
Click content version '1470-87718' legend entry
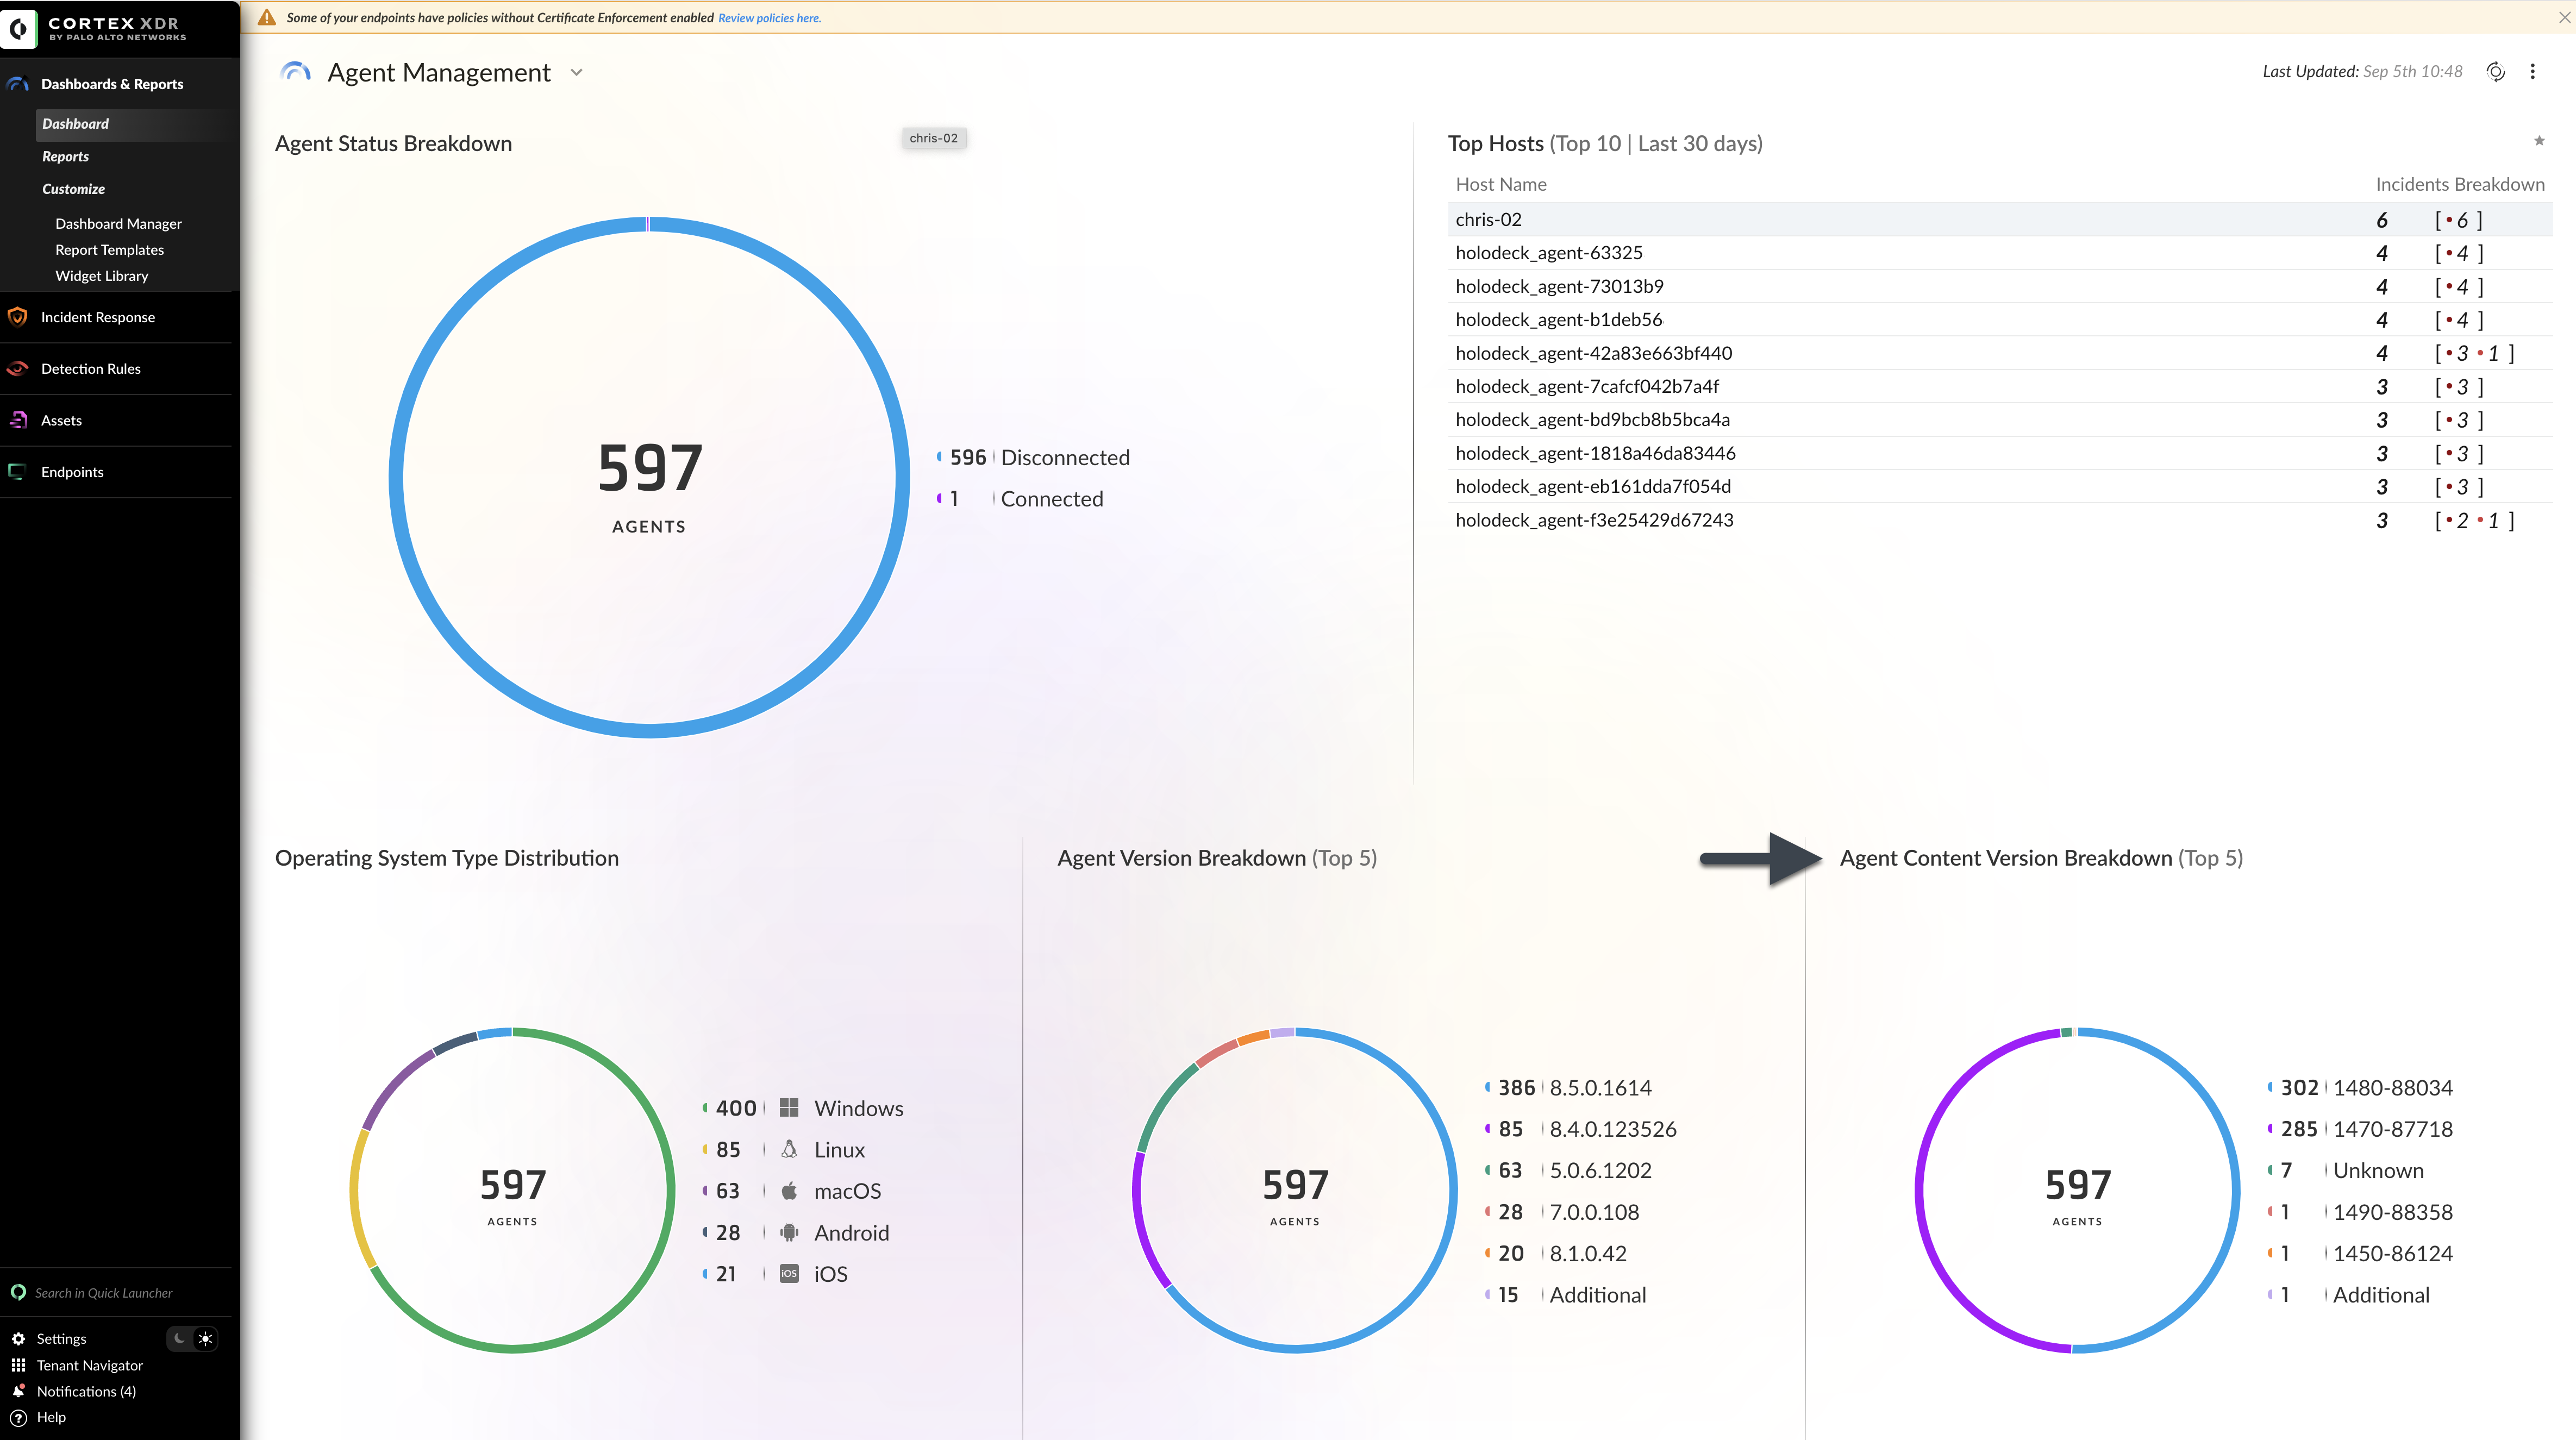pos(2393,1129)
